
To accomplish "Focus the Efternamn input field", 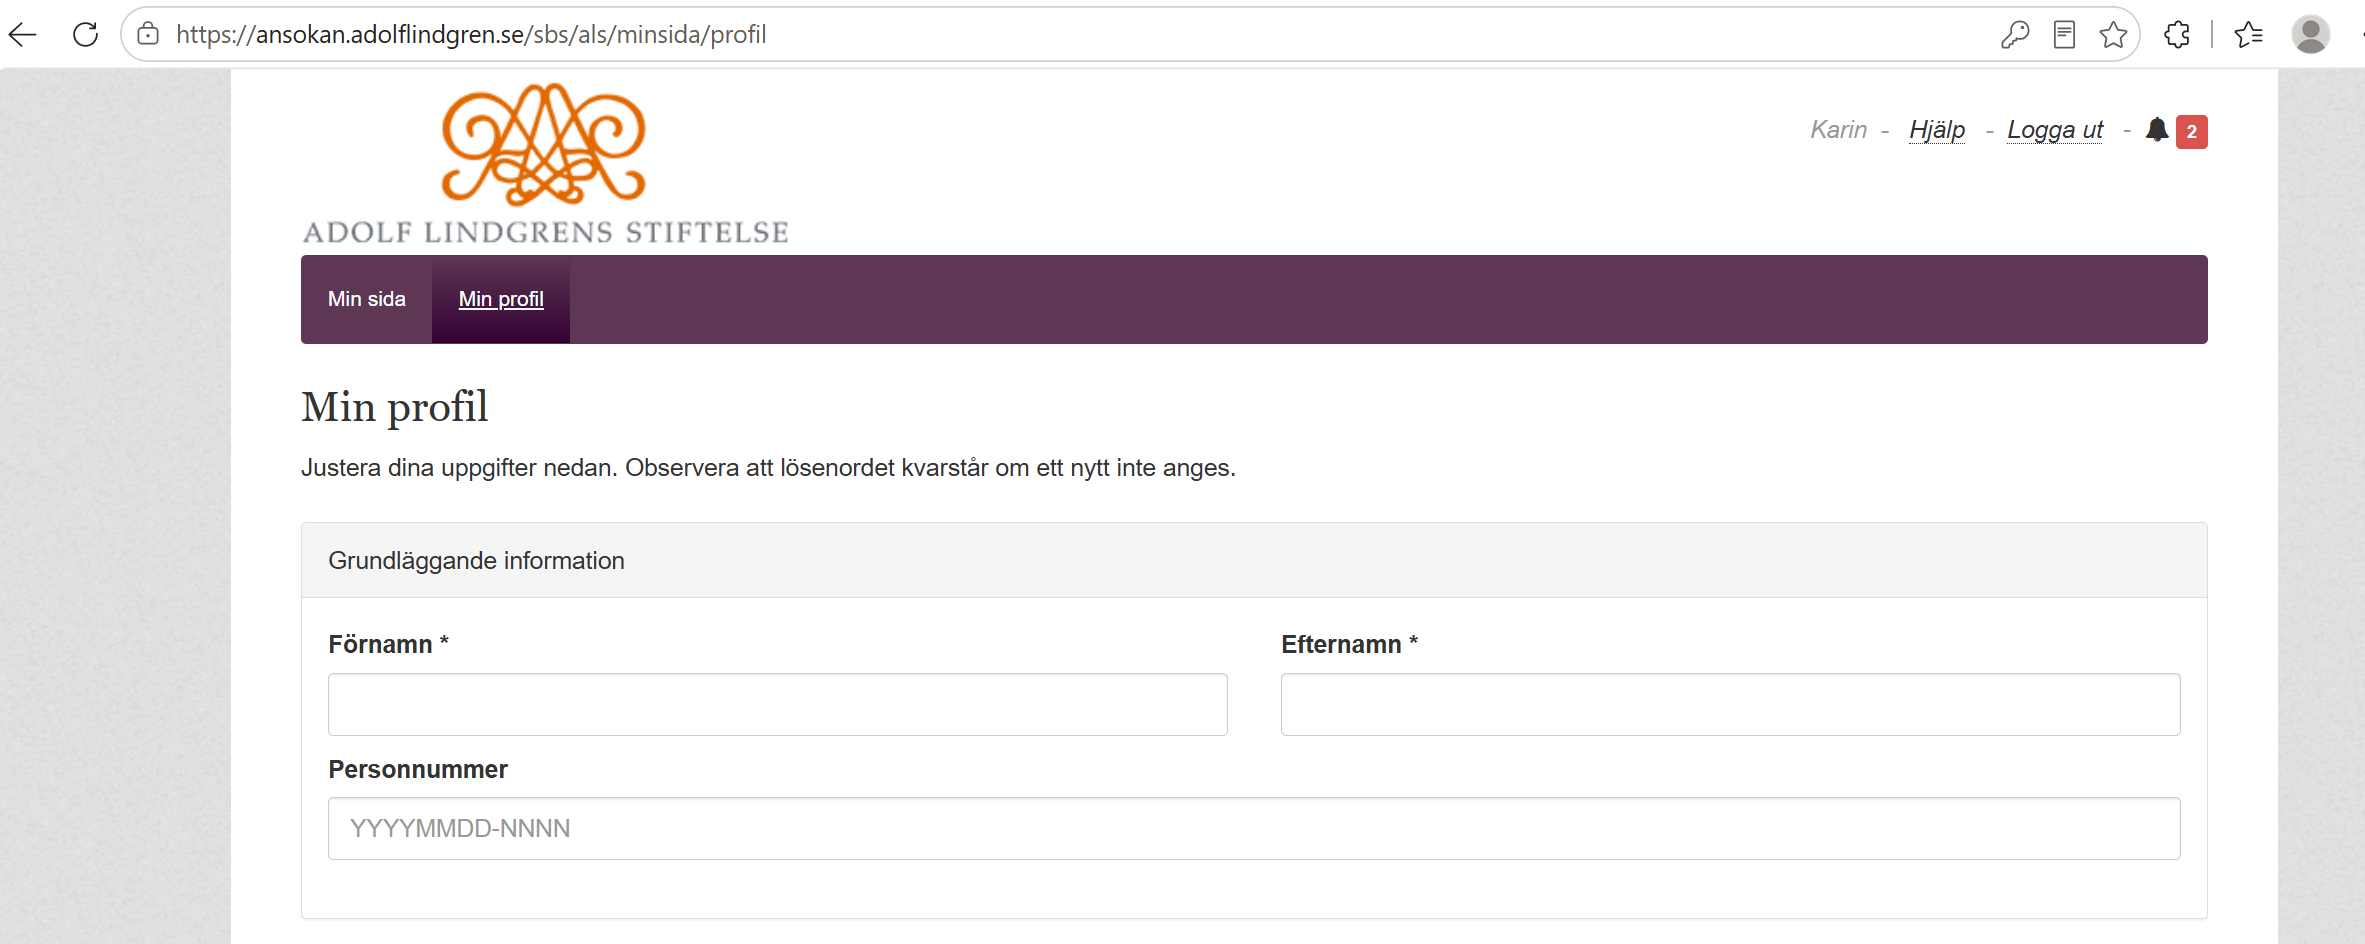I will click(1731, 705).
